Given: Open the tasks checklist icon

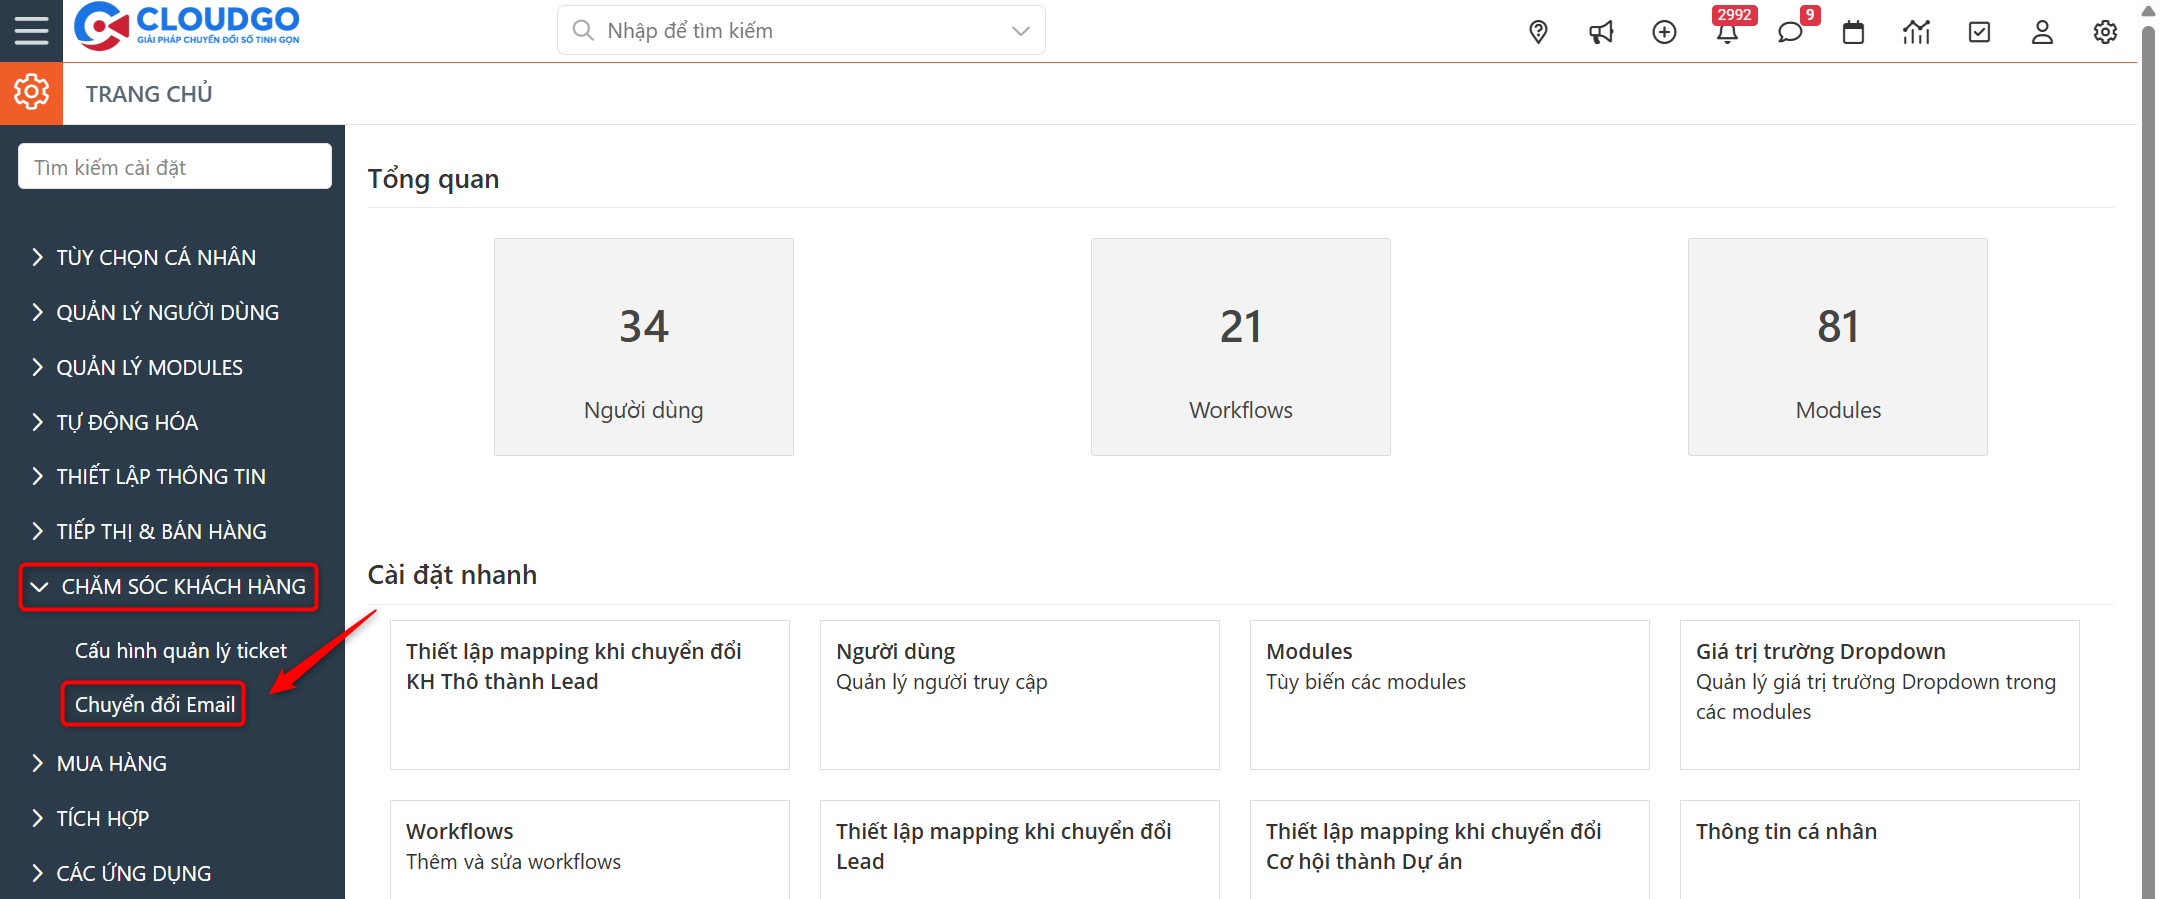Looking at the screenshot, I should click(1979, 32).
